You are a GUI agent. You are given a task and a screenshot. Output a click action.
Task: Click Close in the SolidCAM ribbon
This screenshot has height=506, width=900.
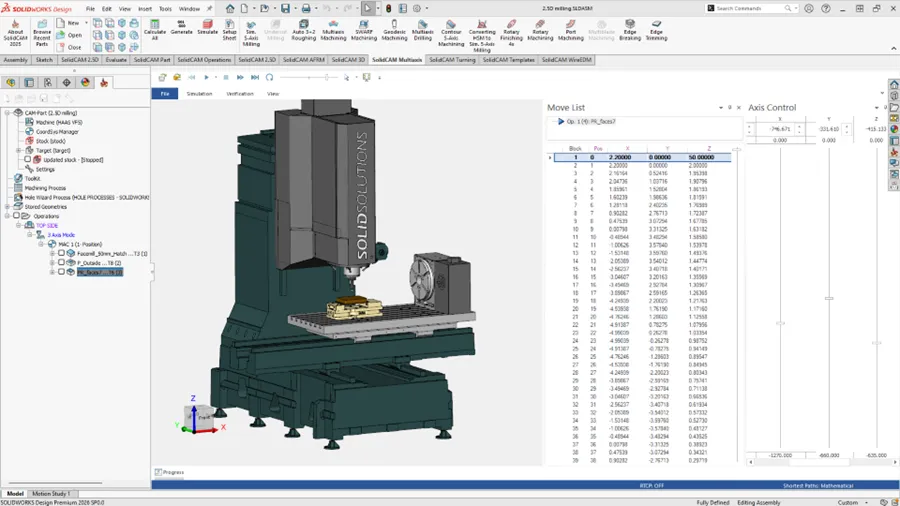click(69, 47)
